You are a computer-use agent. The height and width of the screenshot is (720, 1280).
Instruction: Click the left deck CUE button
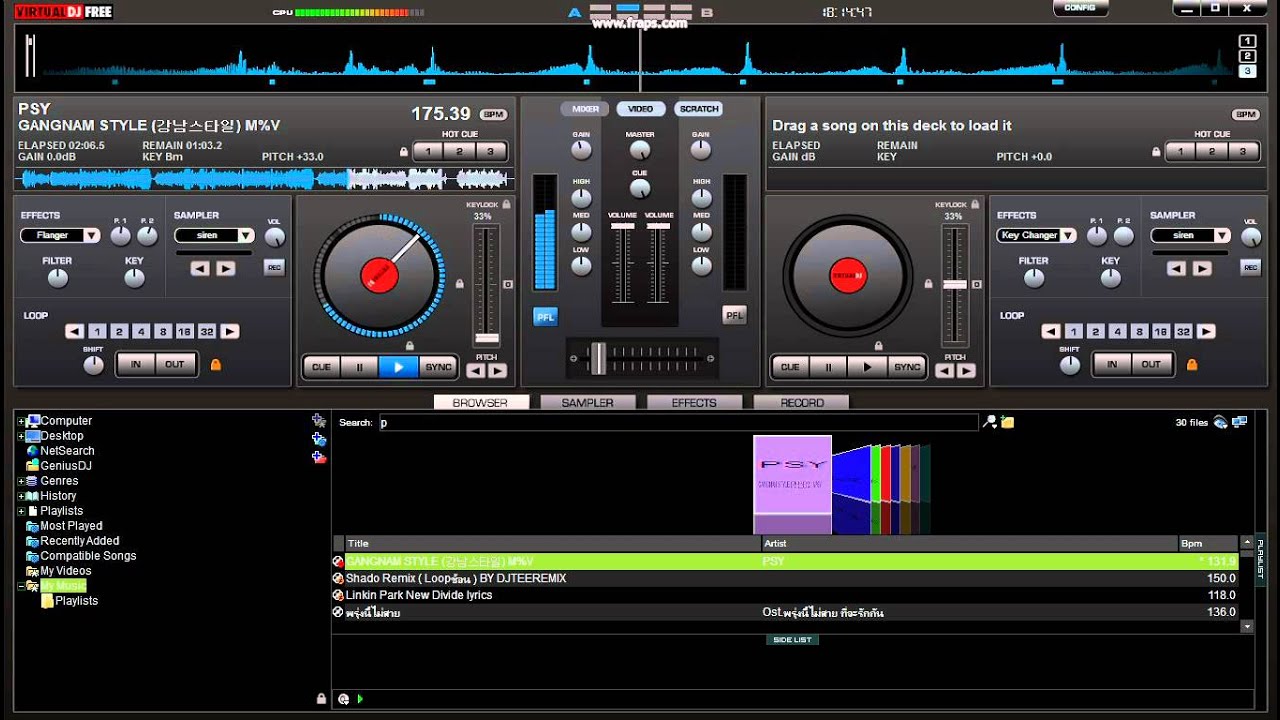(321, 367)
